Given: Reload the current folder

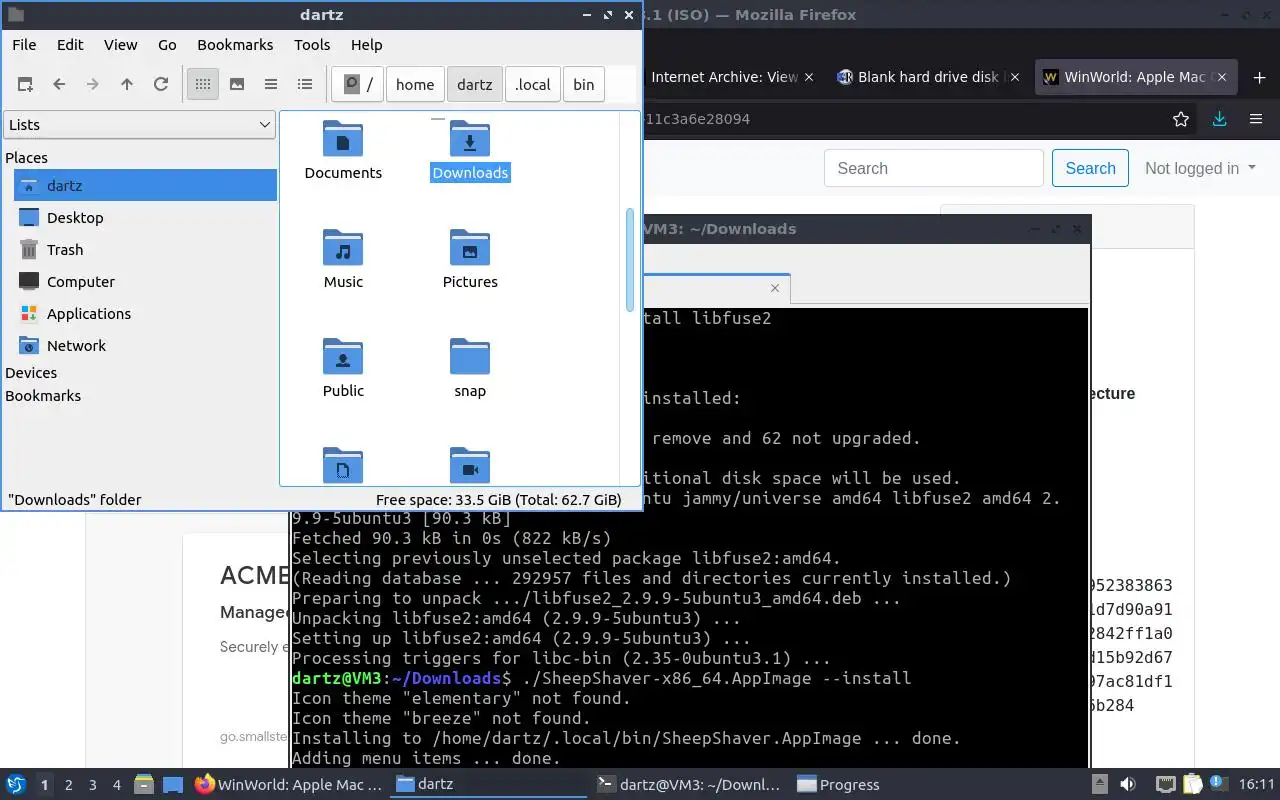Looking at the screenshot, I should [x=161, y=85].
